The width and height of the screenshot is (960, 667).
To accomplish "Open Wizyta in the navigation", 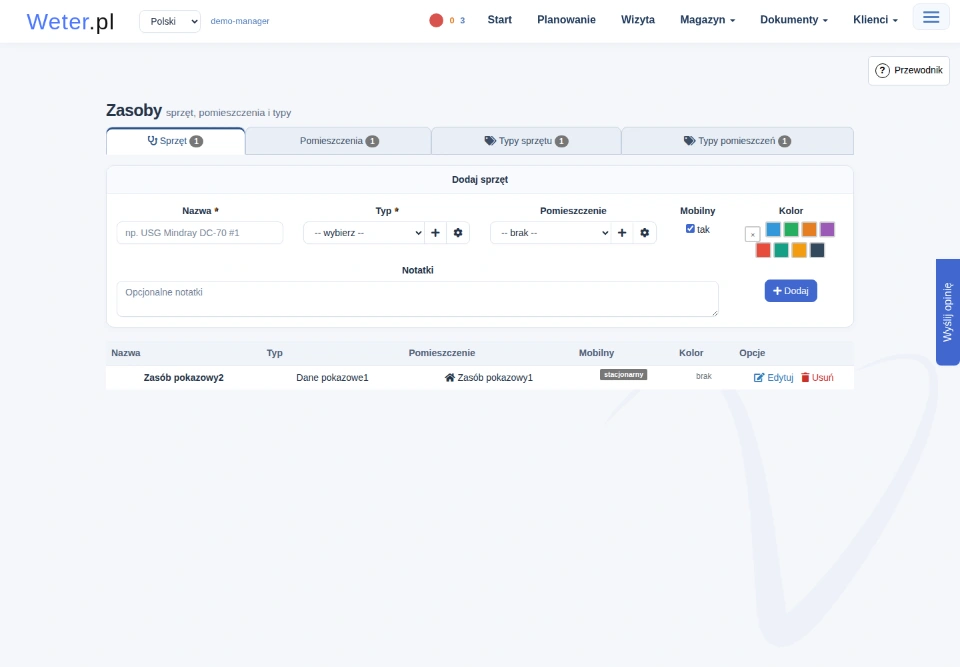I will pyautogui.click(x=638, y=20).
